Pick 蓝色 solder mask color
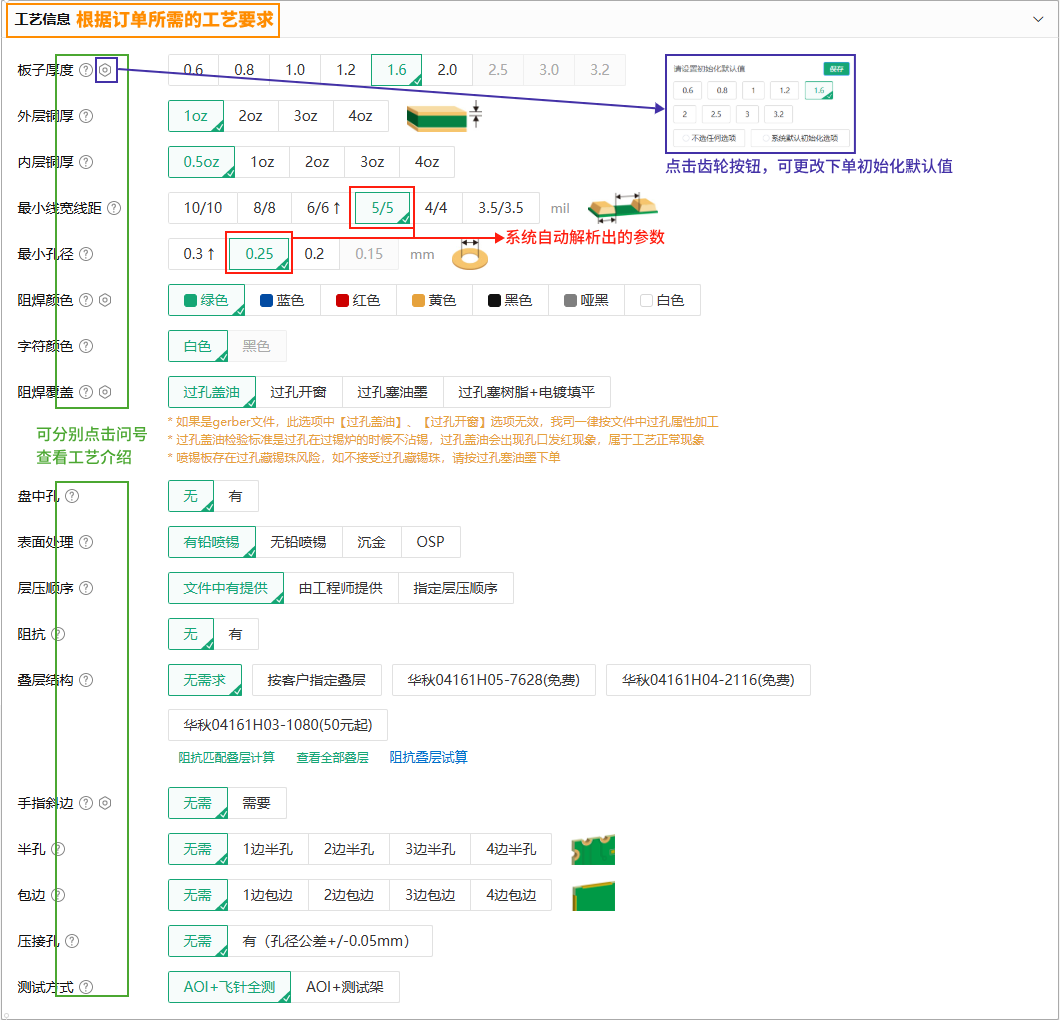Viewport: 1060px width, 1020px height. pos(281,300)
